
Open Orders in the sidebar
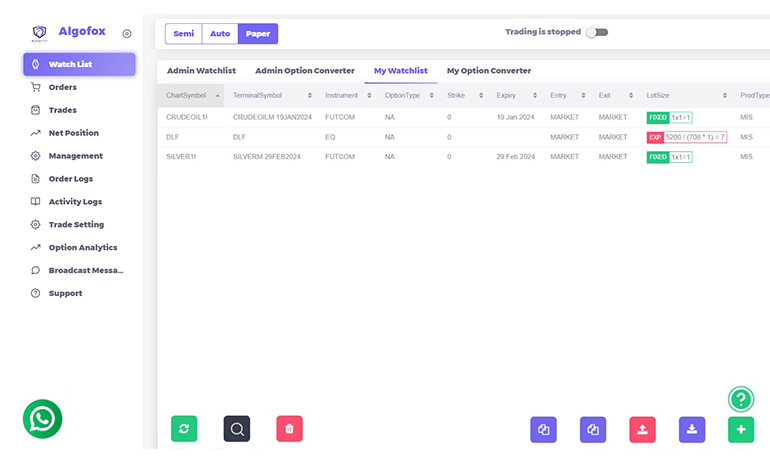pos(62,87)
